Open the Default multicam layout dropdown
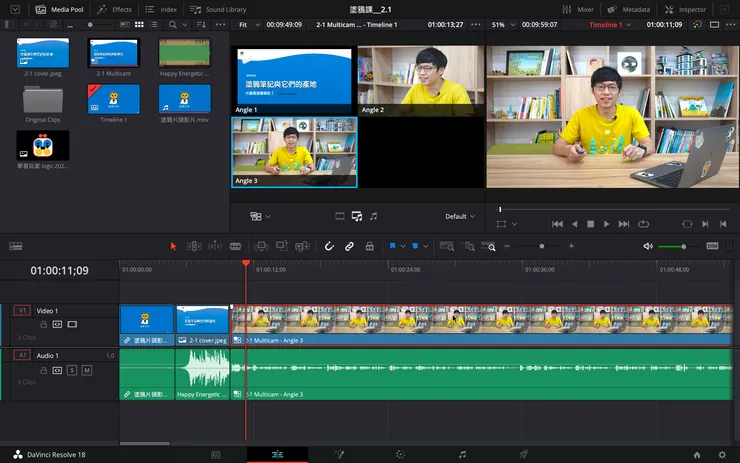The image size is (740, 463). point(458,216)
